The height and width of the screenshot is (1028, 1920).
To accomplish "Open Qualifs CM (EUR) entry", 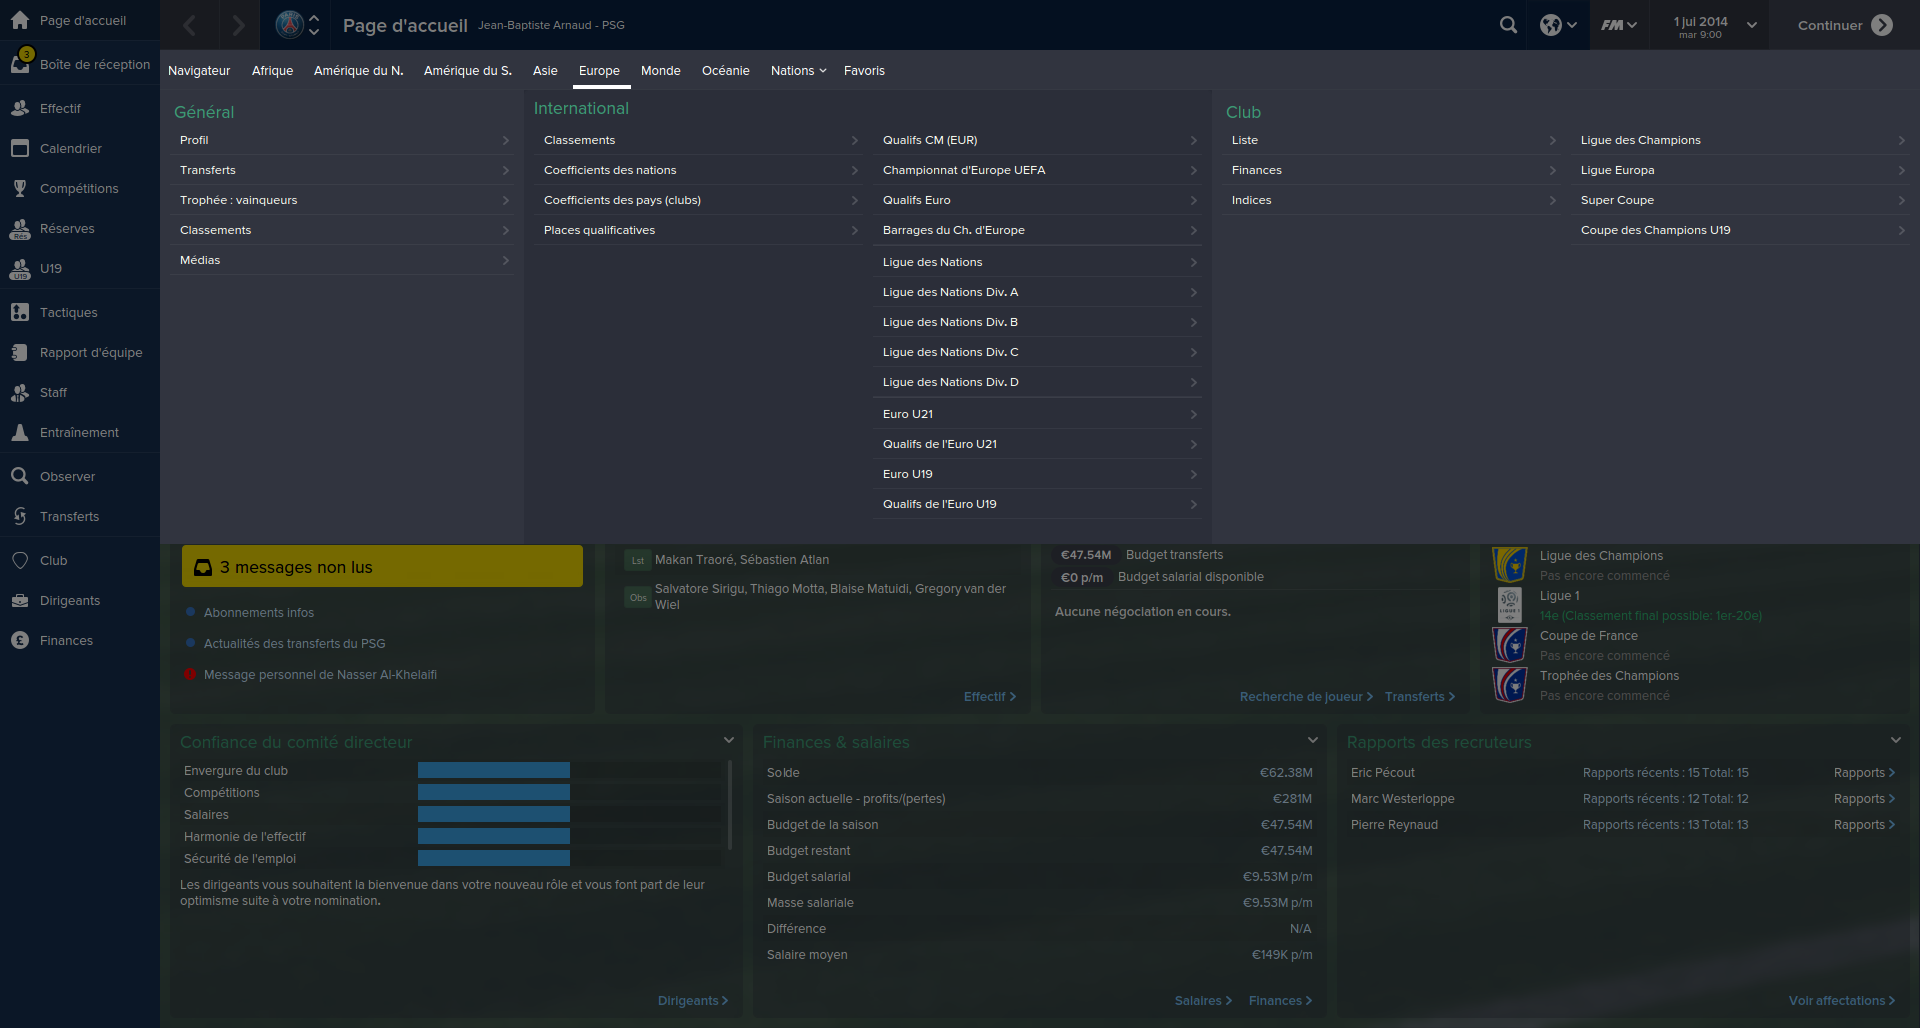I will (1040, 140).
